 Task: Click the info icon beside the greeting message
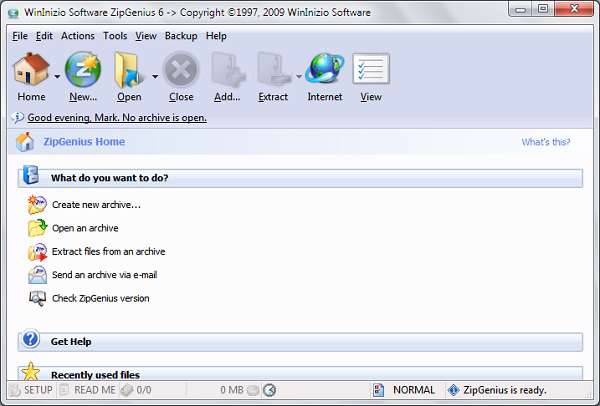pos(18,117)
